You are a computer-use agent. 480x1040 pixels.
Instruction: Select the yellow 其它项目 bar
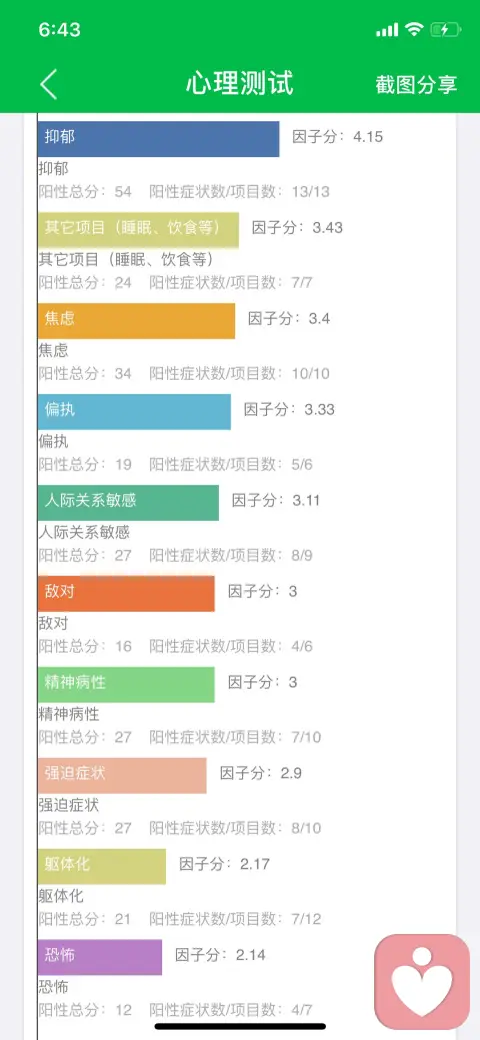click(x=138, y=229)
